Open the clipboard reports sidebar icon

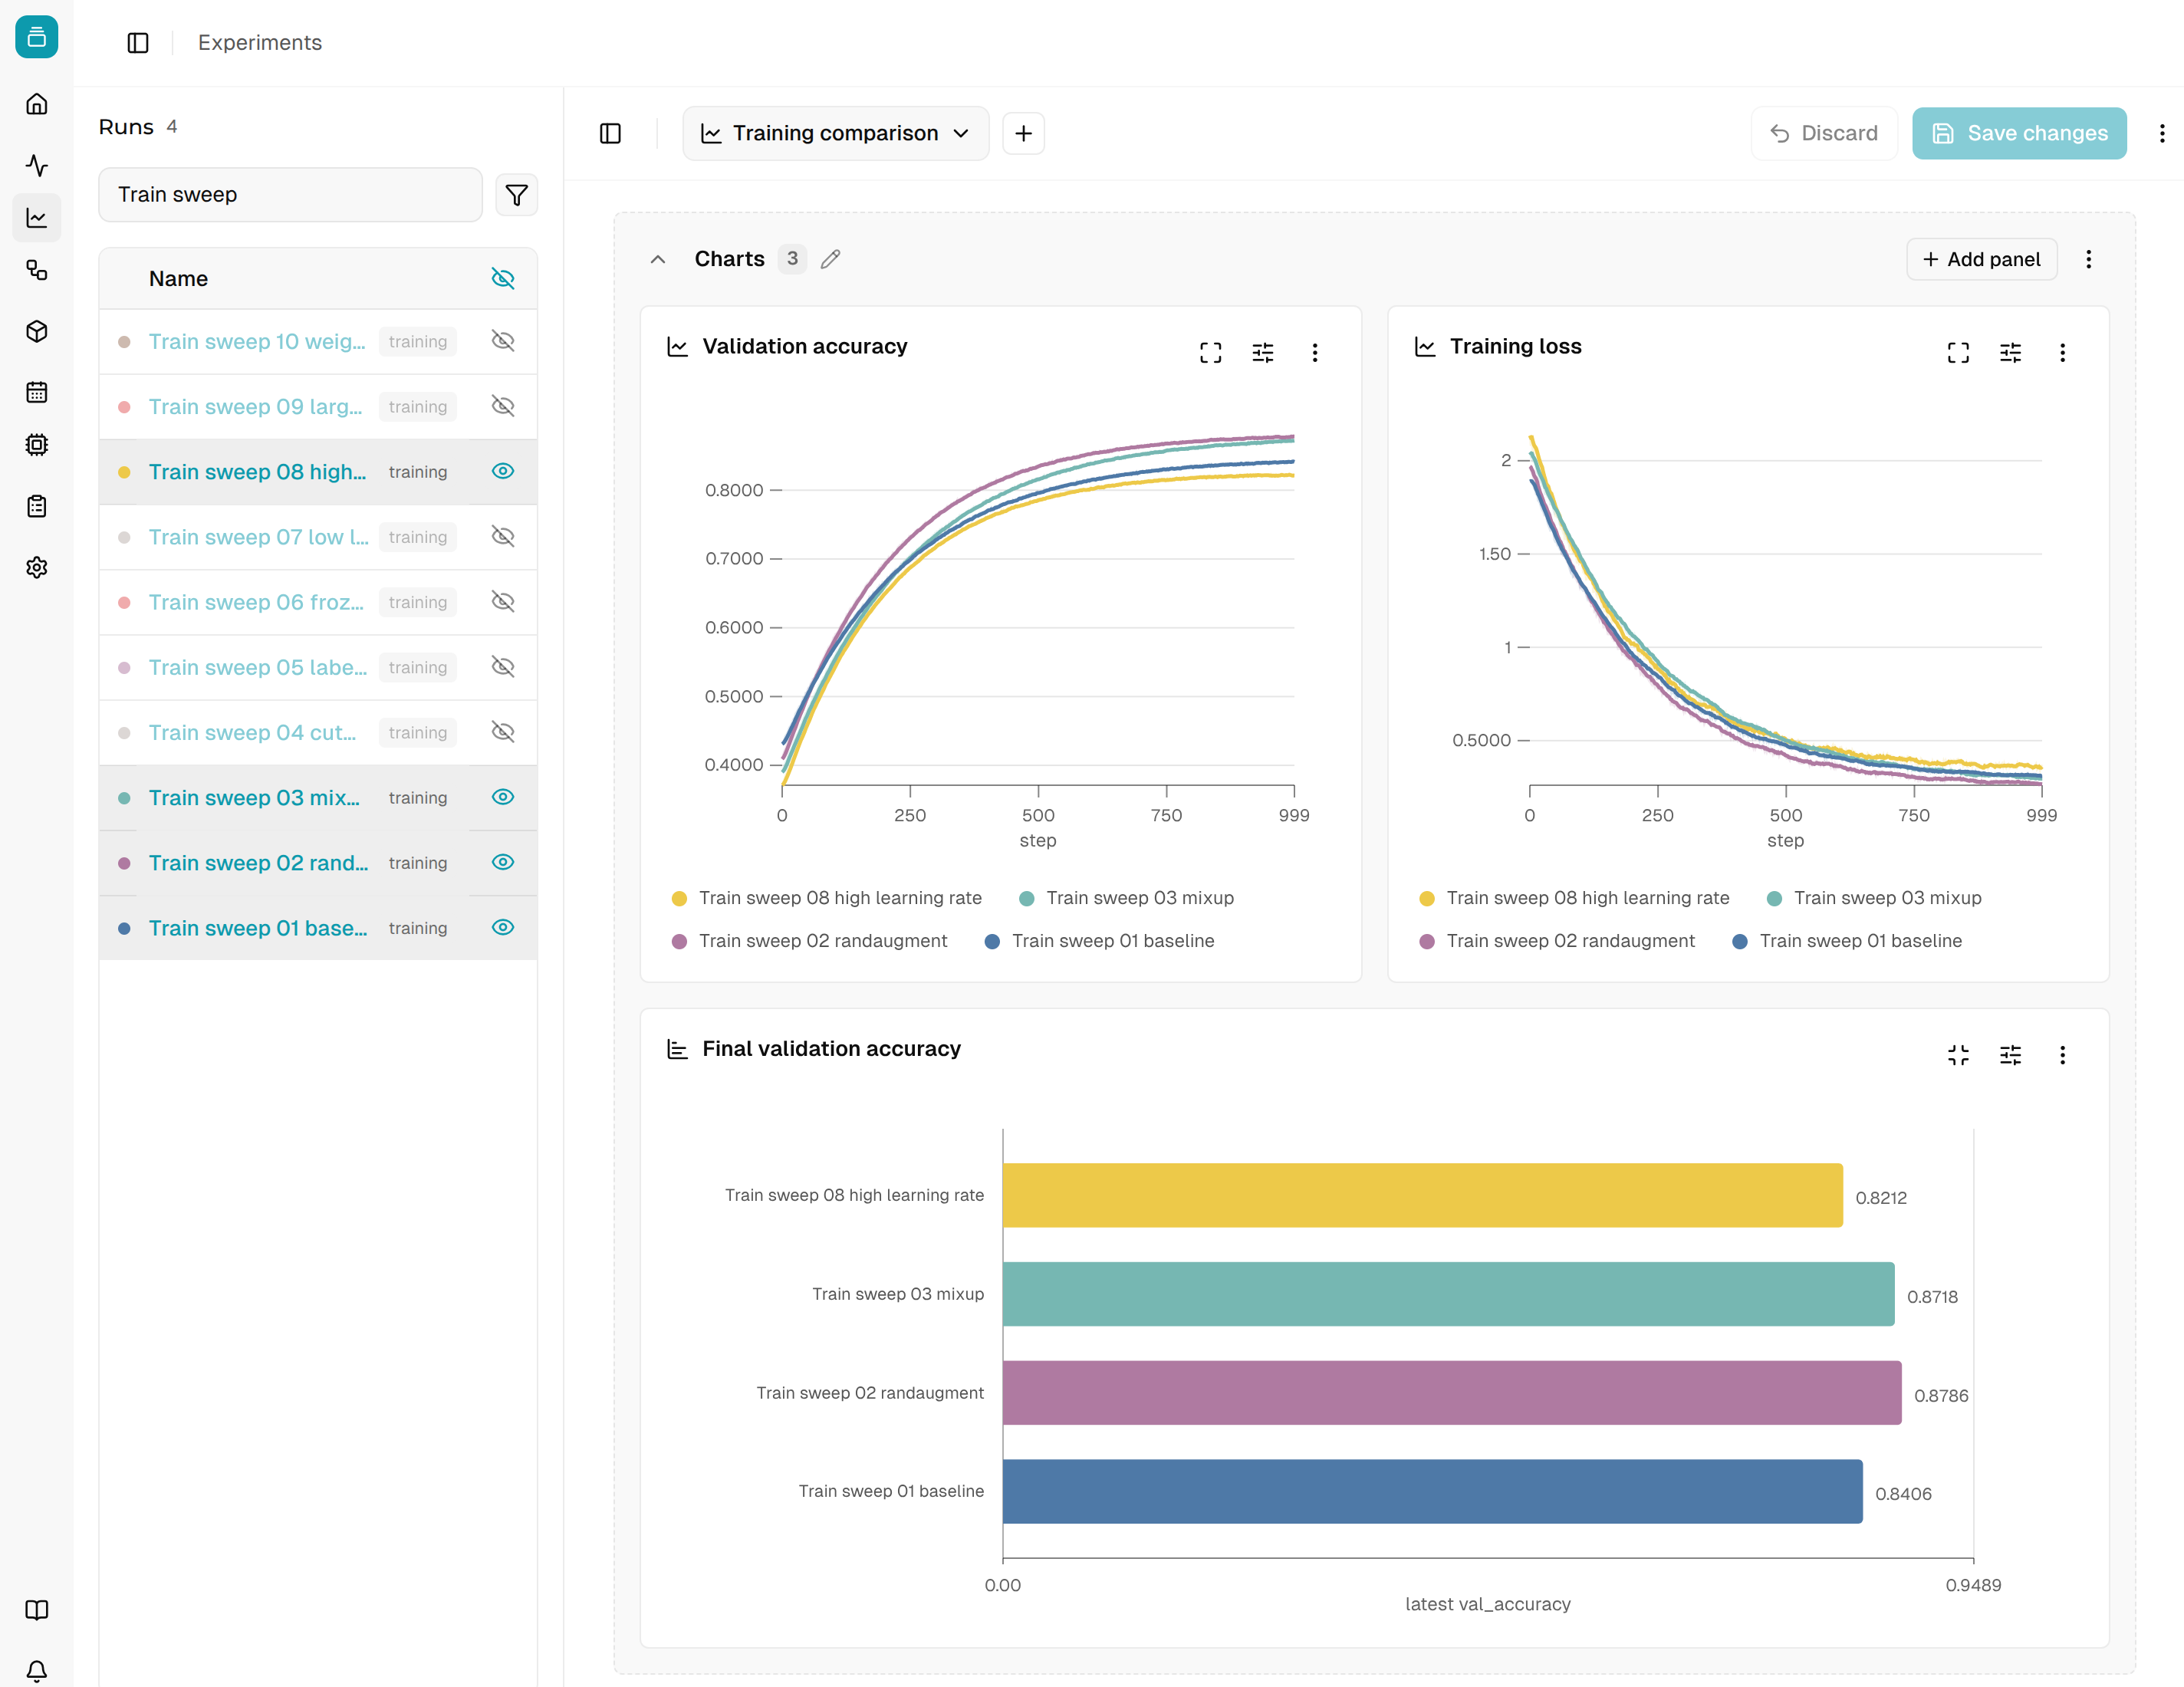click(37, 506)
